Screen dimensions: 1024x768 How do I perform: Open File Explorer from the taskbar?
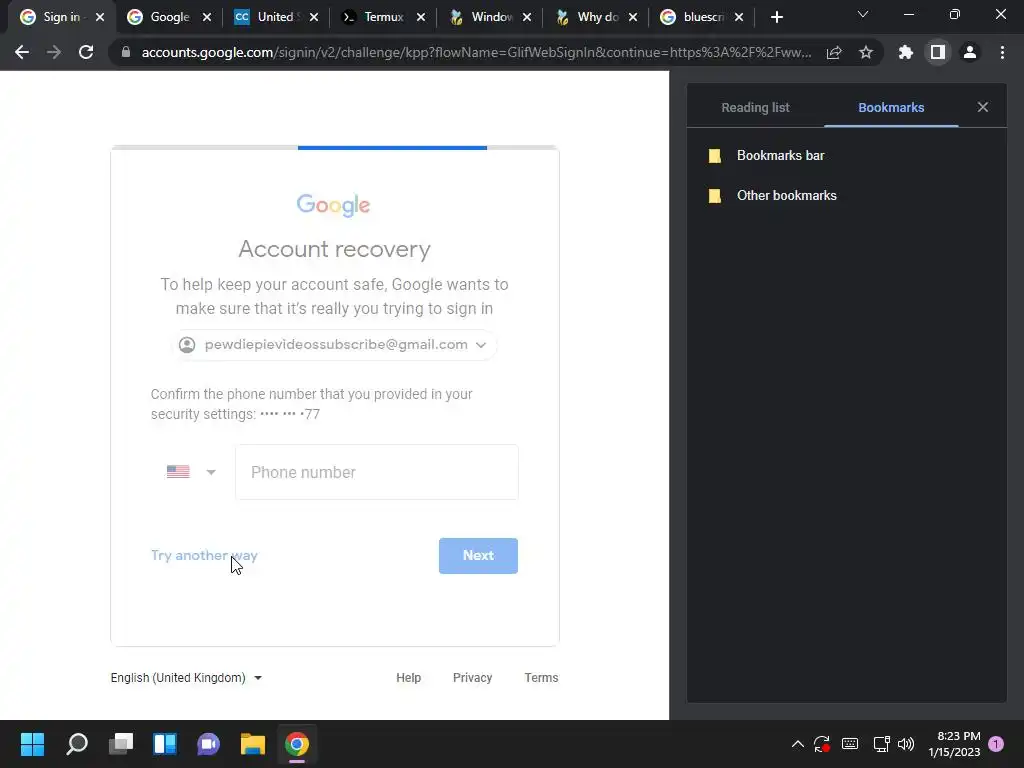pos(253,744)
